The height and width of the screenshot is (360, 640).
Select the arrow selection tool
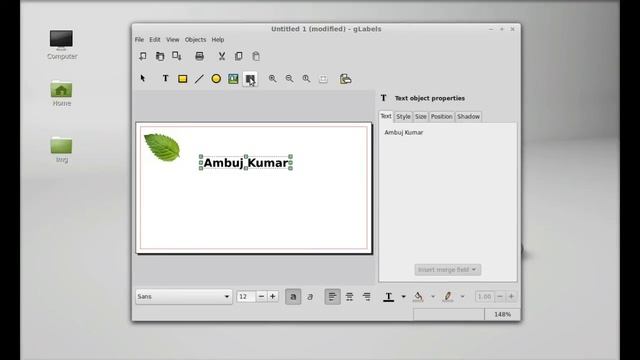(x=143, y=78)
